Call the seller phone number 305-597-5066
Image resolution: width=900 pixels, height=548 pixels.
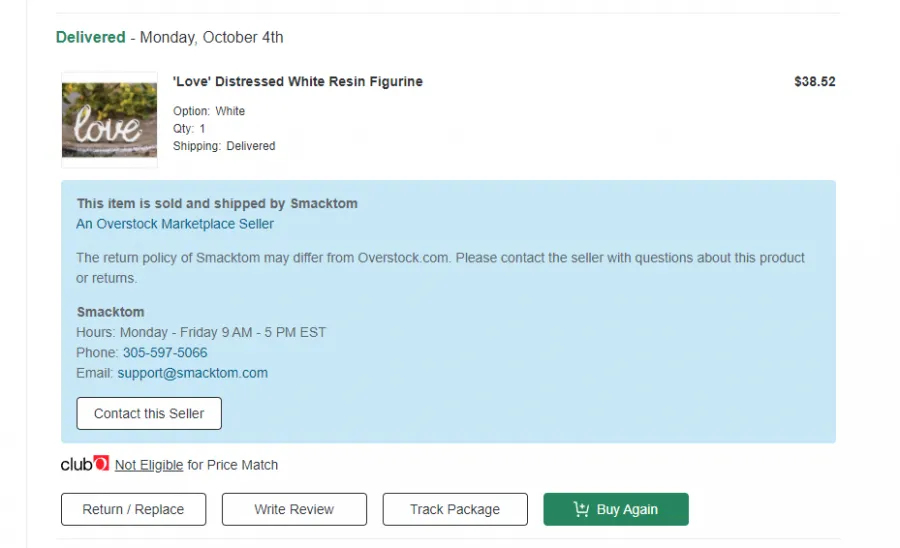pyautogui.click(x=165, y=352)
